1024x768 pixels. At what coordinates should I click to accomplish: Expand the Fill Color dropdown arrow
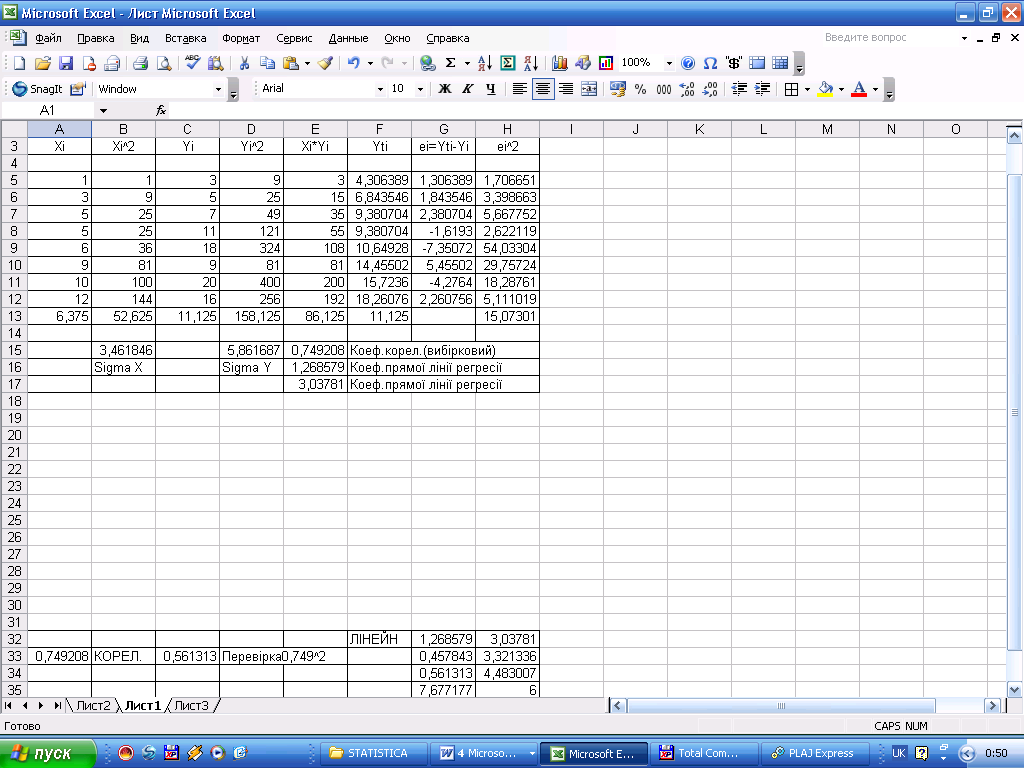841,89
